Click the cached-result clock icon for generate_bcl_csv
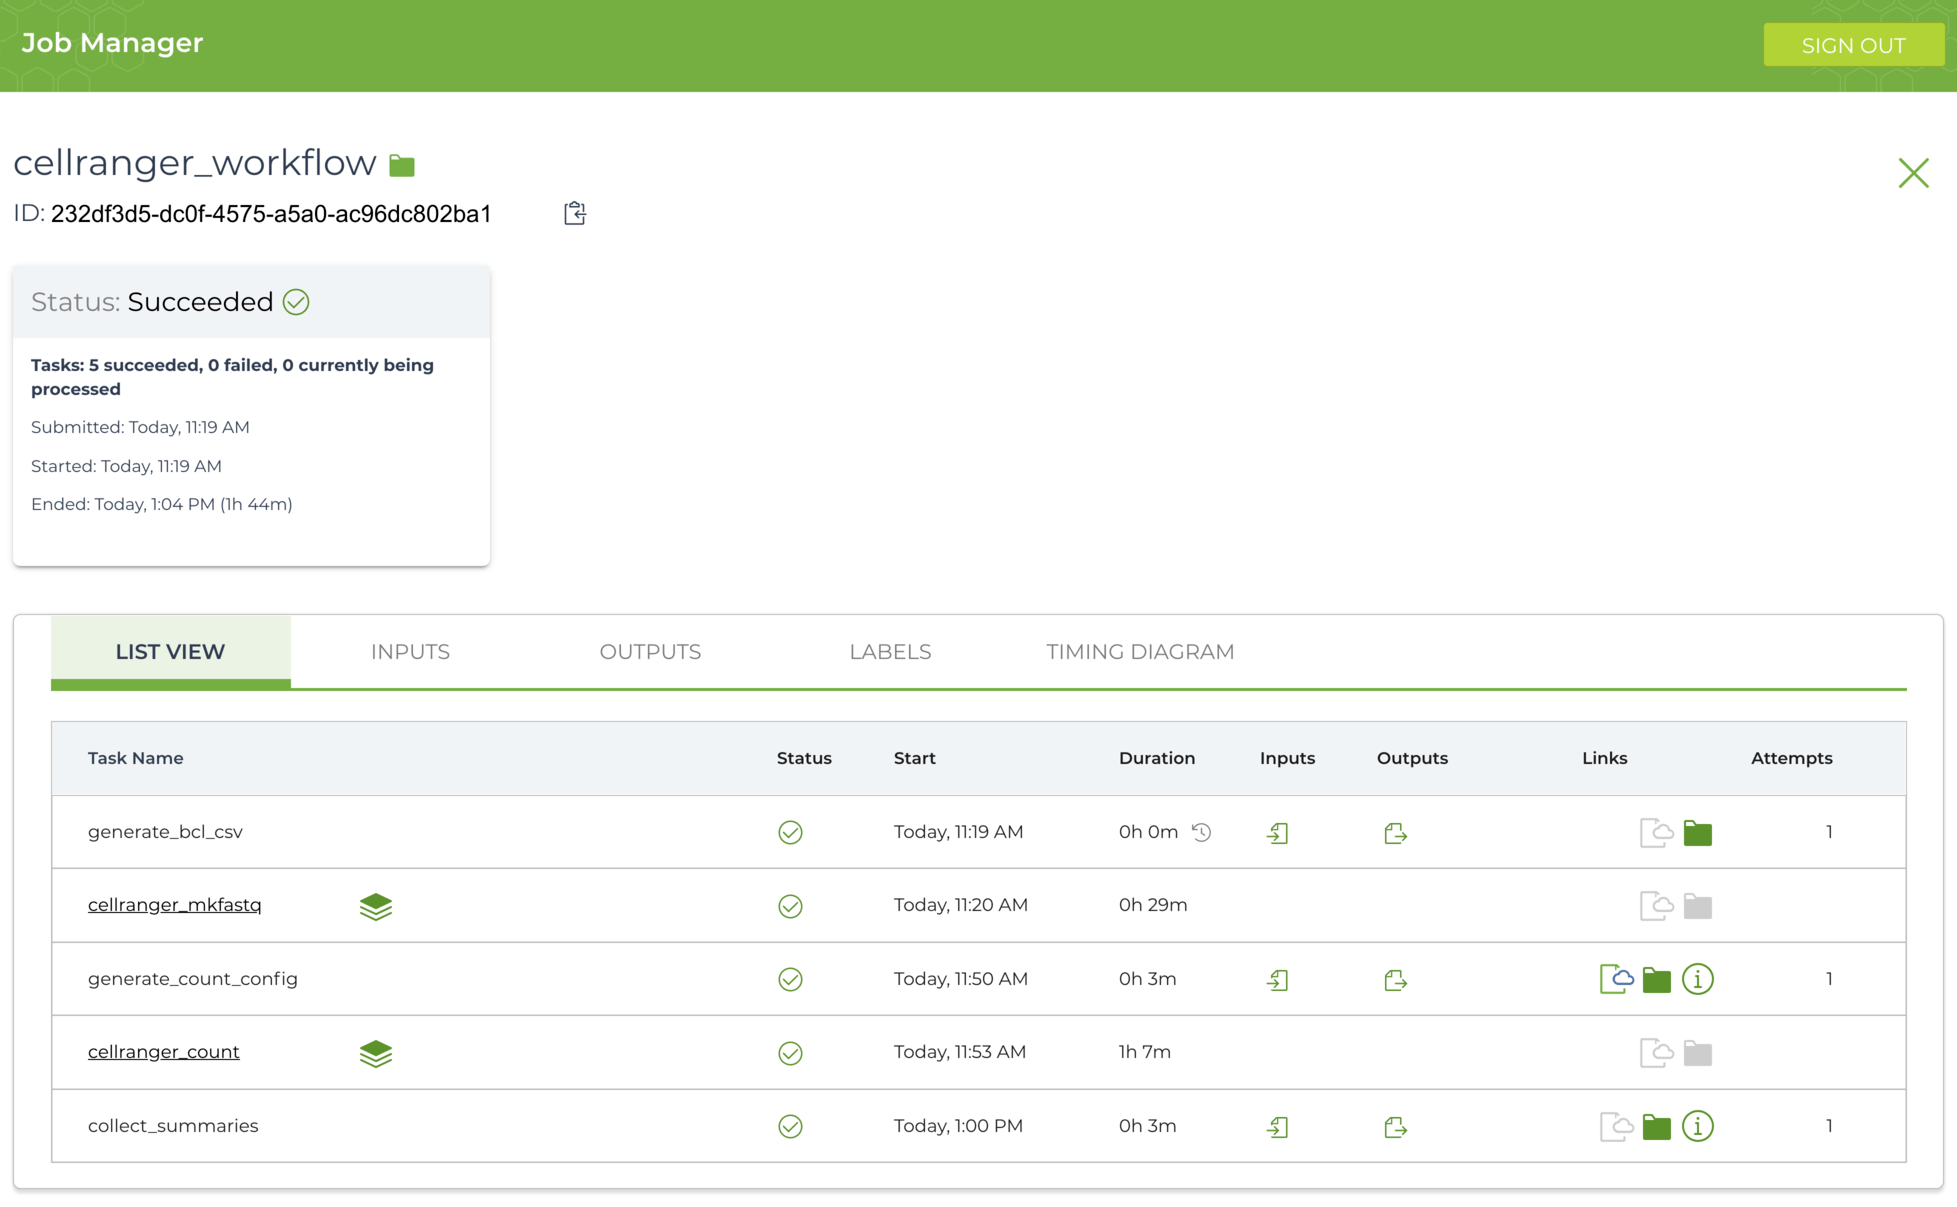1957x1207 pixels. pos(1202,832)
